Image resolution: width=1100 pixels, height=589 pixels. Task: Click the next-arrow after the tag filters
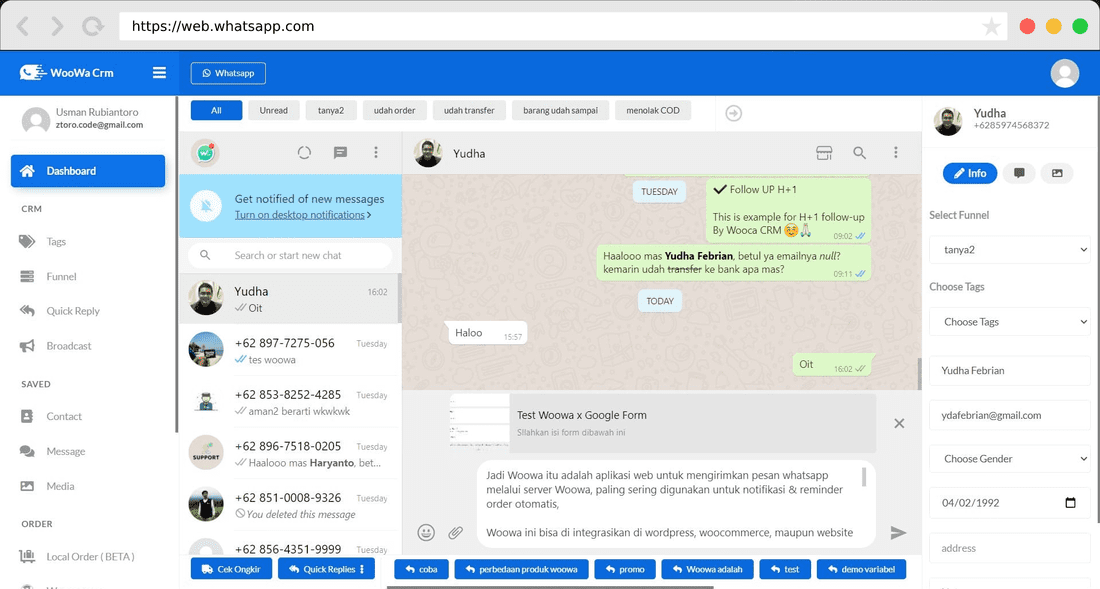click(733, 113)
